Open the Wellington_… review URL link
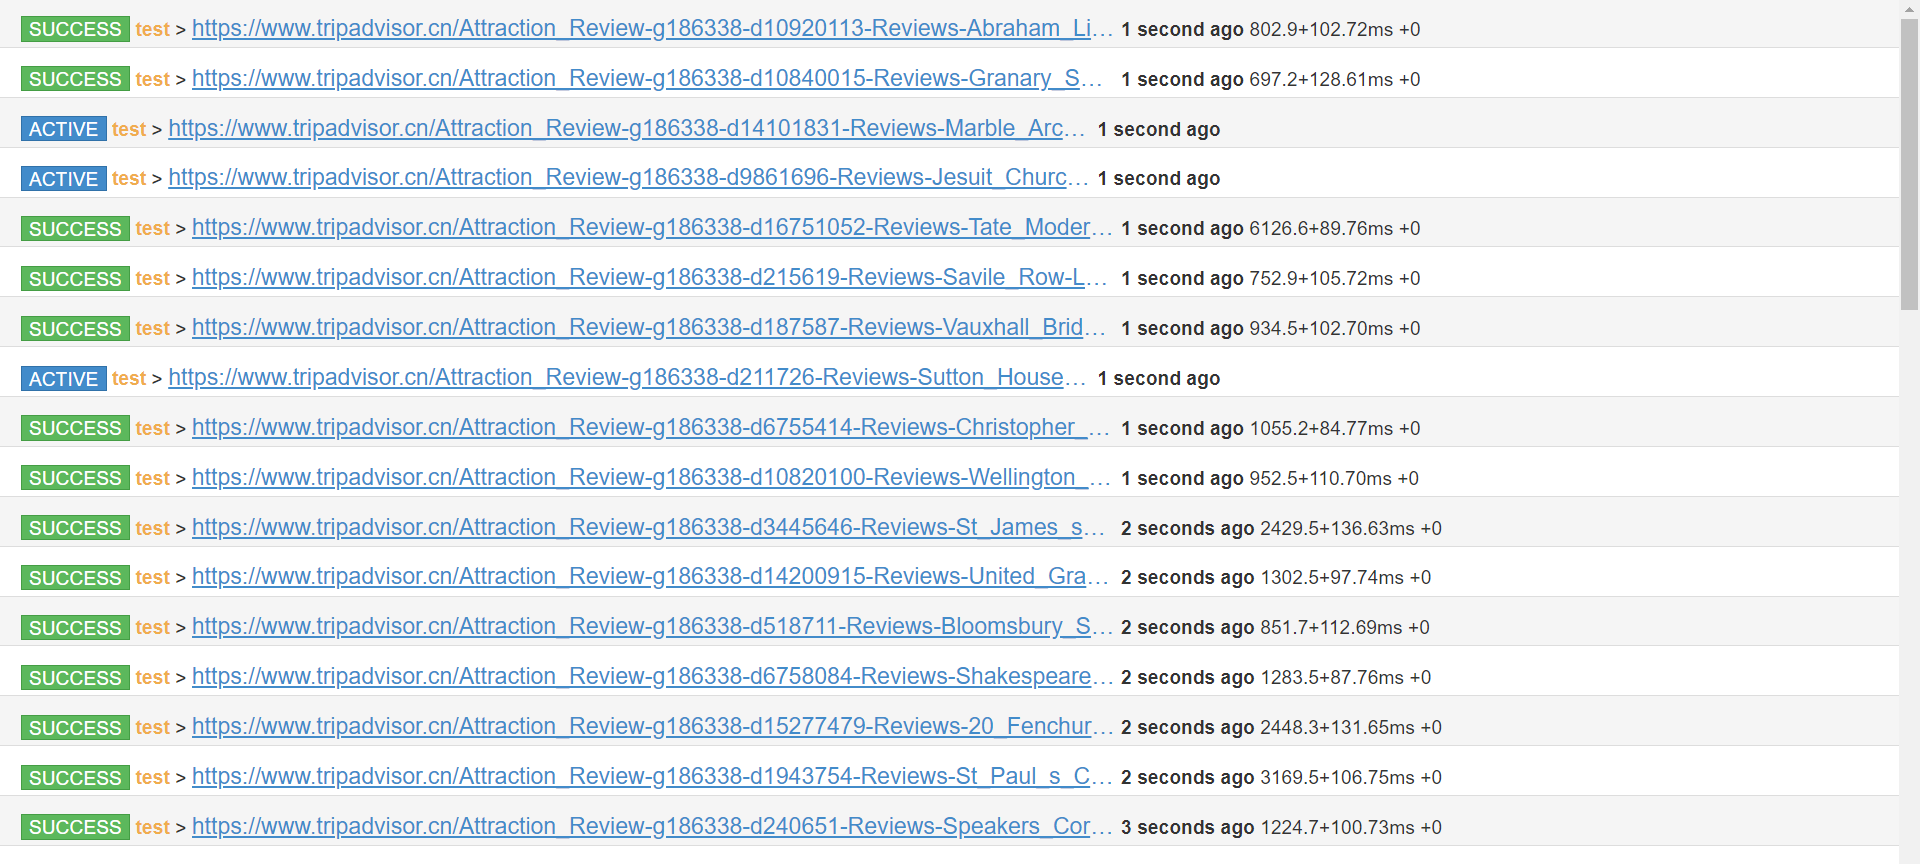This screenshot has width=1920, height=864. 651,478
